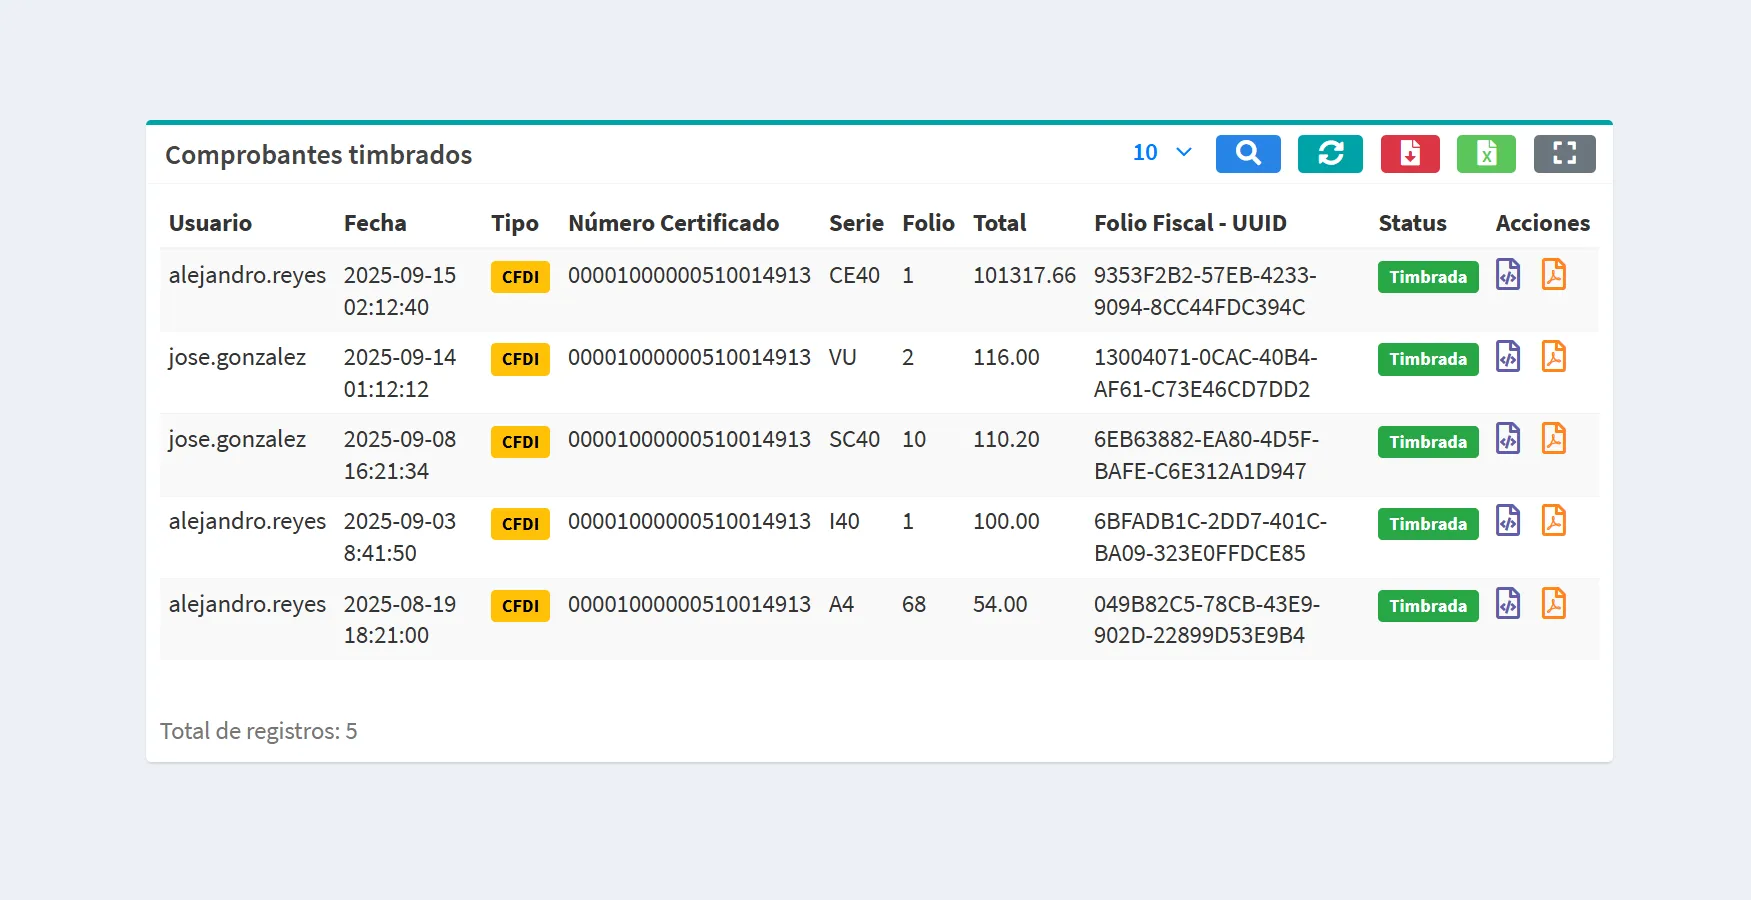The image size is (1751, 900).
Task: Click the Serie column header
Action: point(856,223)
